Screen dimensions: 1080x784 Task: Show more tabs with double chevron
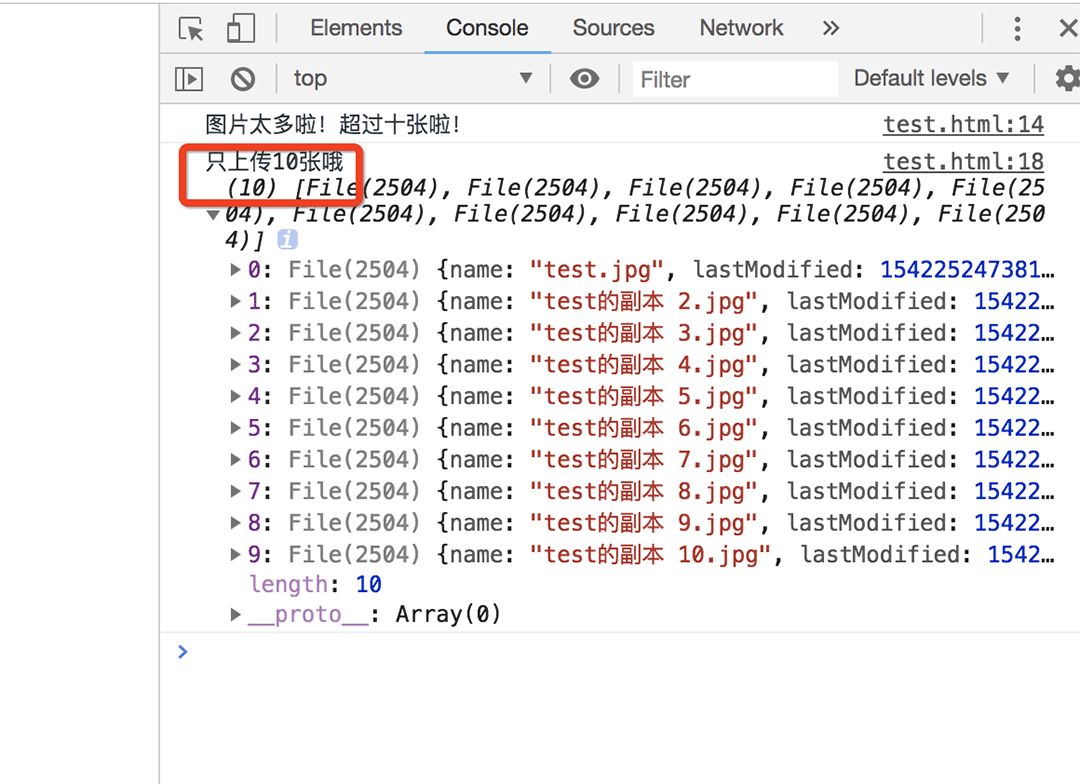[831, 28]
